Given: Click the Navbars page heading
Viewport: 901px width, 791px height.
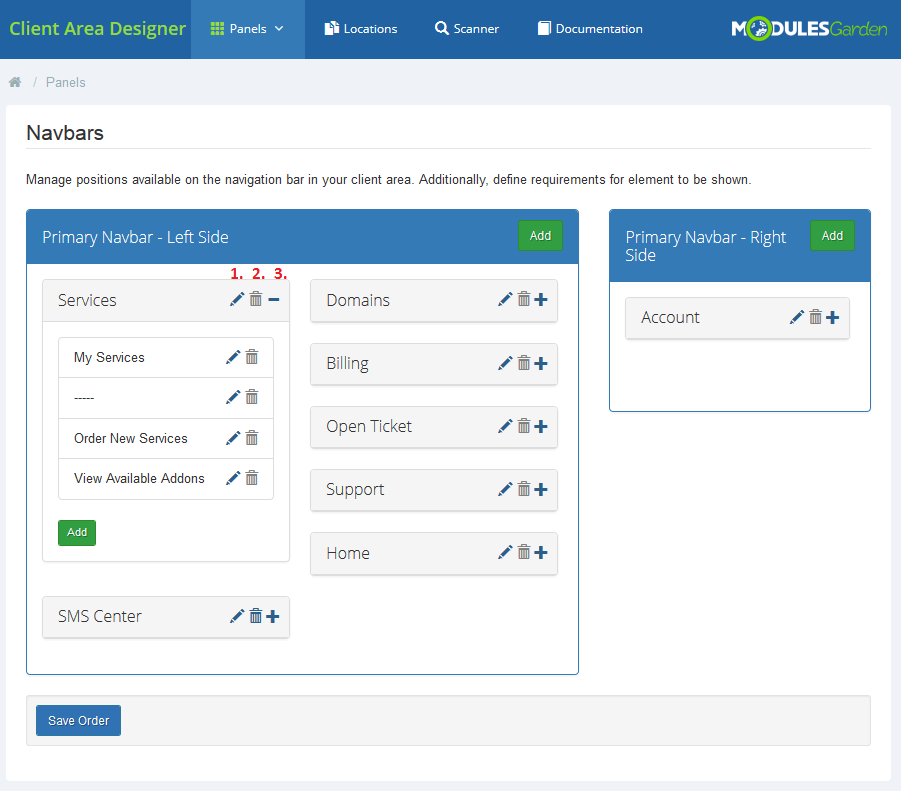Looking at the screenshot, I should (x=65, y=133).
